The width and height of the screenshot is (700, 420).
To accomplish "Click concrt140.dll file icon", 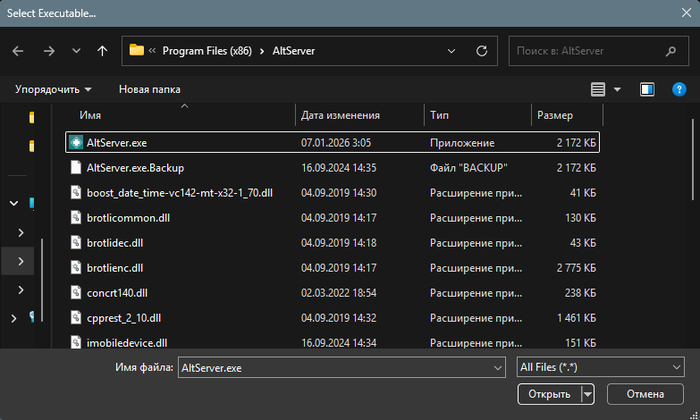I will pos(76,292).
